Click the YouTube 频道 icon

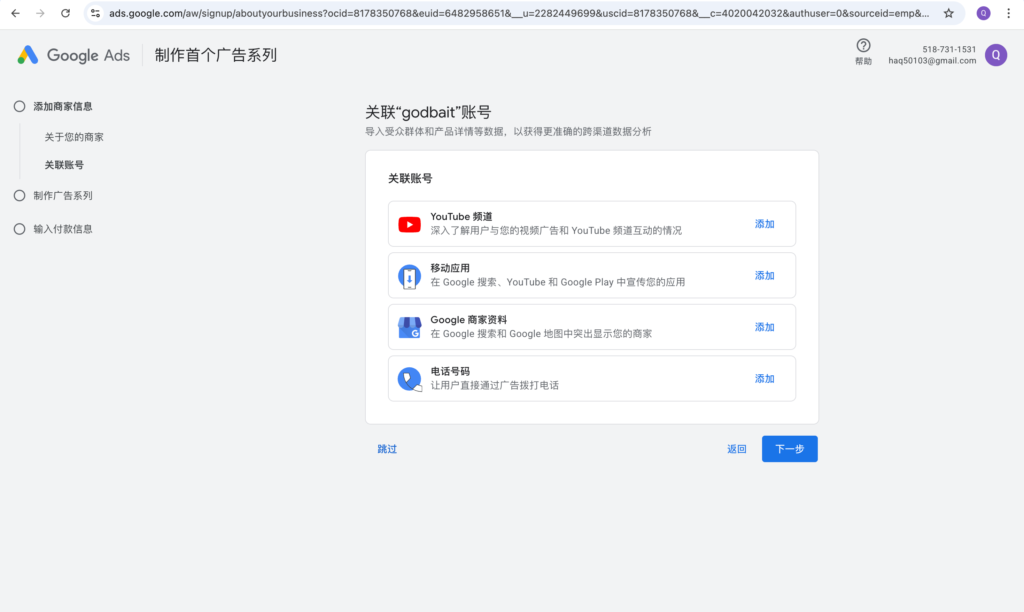click(x=409, y=224)
